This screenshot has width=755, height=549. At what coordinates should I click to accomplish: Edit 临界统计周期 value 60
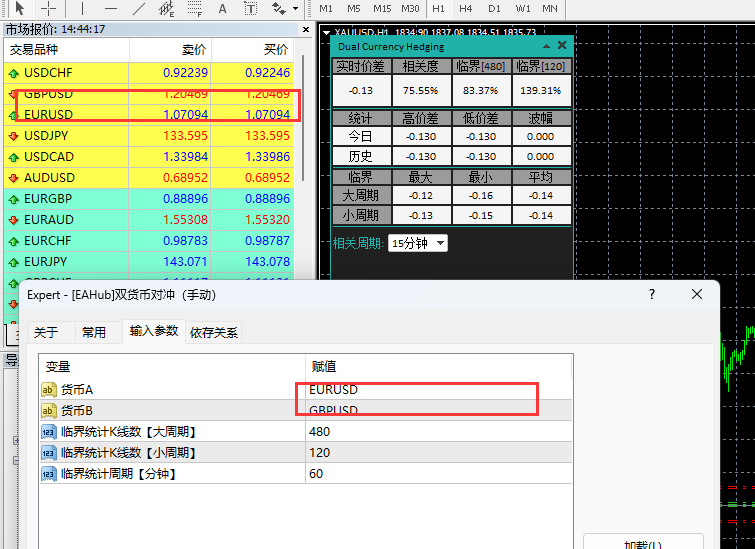[439, 473]
